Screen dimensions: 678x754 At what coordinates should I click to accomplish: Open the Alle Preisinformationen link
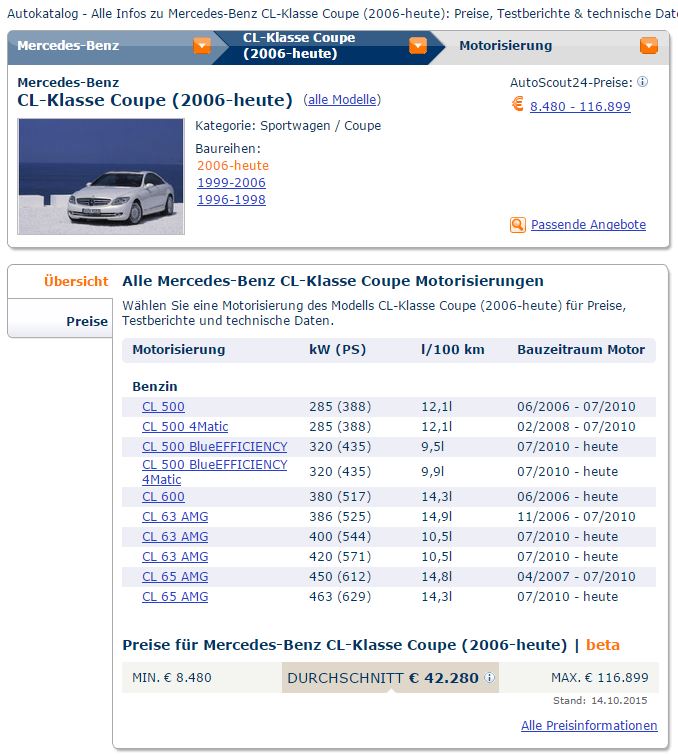(x=589, y=725)
